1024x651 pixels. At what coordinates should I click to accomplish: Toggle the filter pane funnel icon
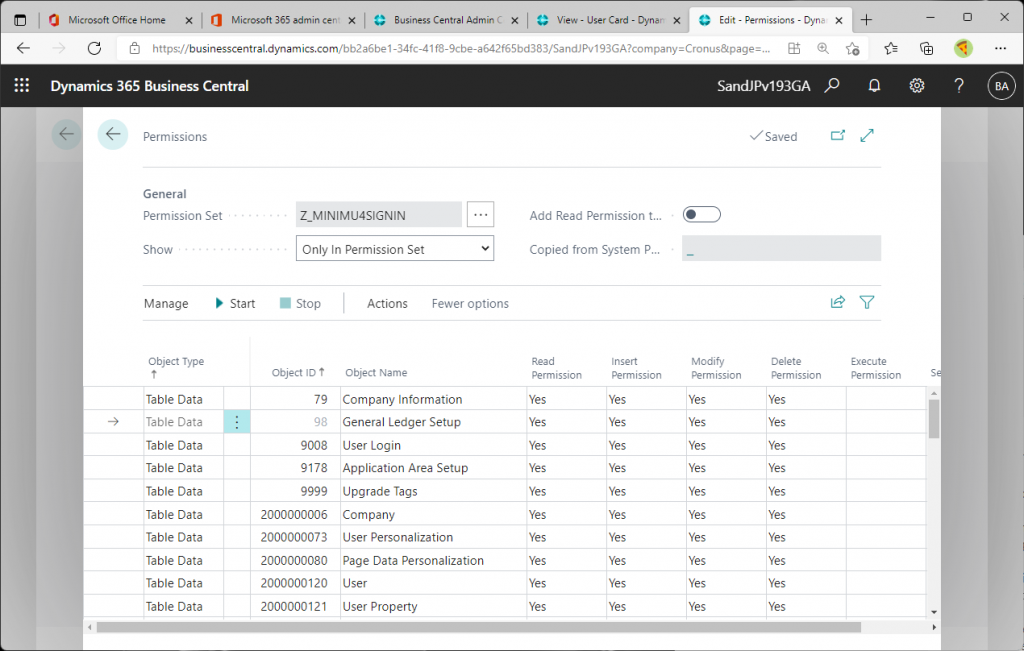[x=867, y=302]
